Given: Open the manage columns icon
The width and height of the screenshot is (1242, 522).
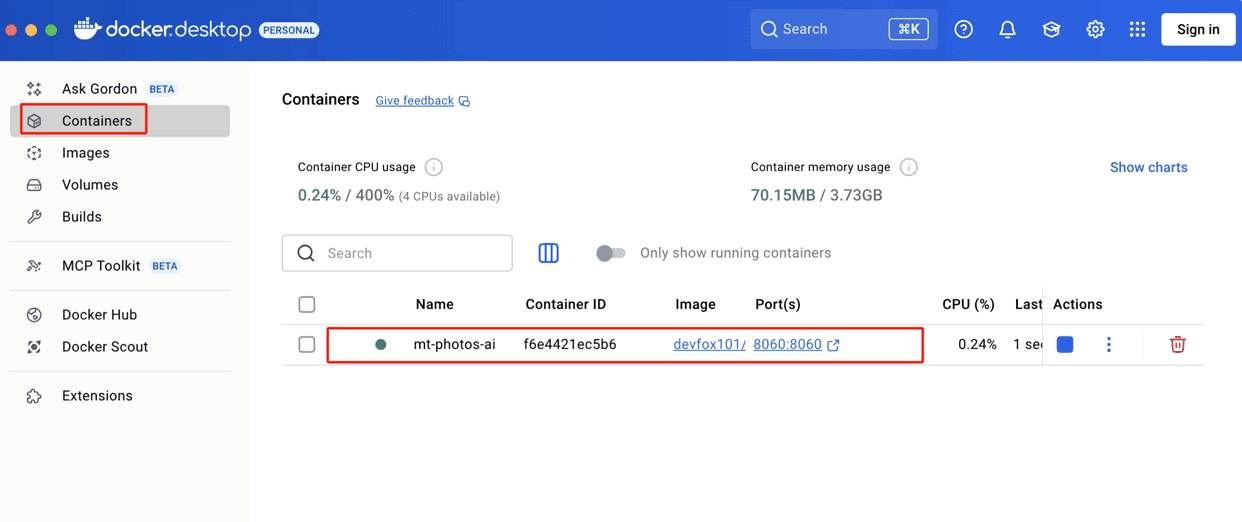Looking at the screenshot, I should click(x=548, y=253).
